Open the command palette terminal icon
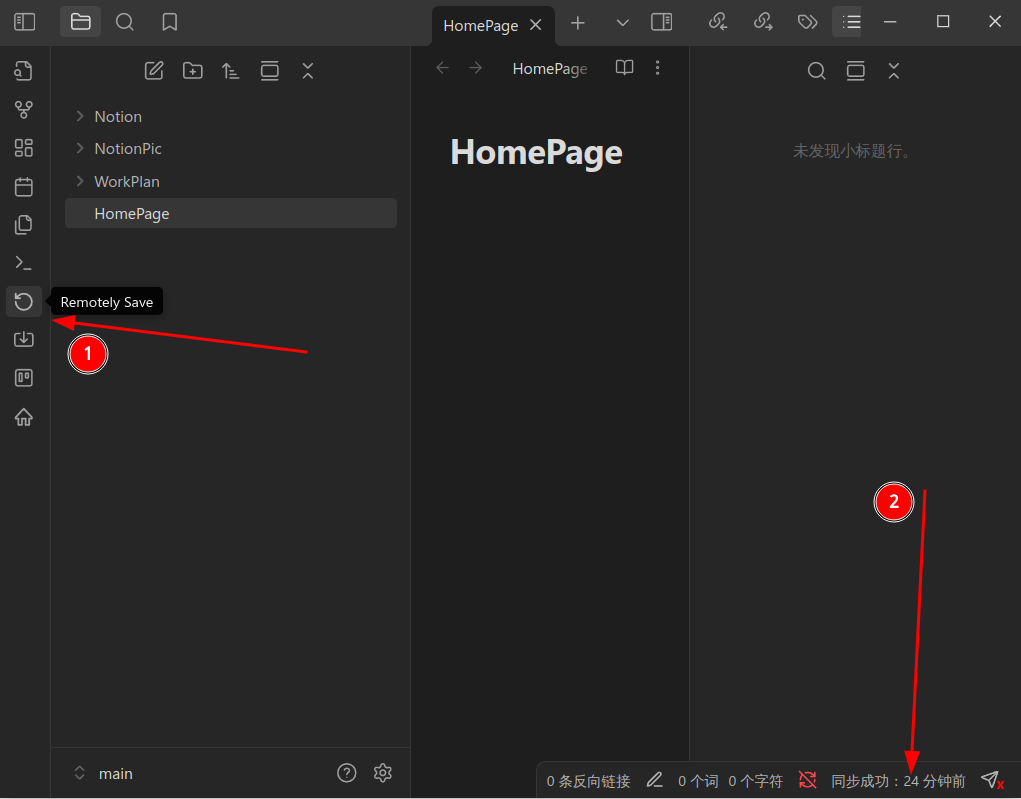Image resolution: width=1021 pixels, height=799 pixels. (x=24, y=263)
